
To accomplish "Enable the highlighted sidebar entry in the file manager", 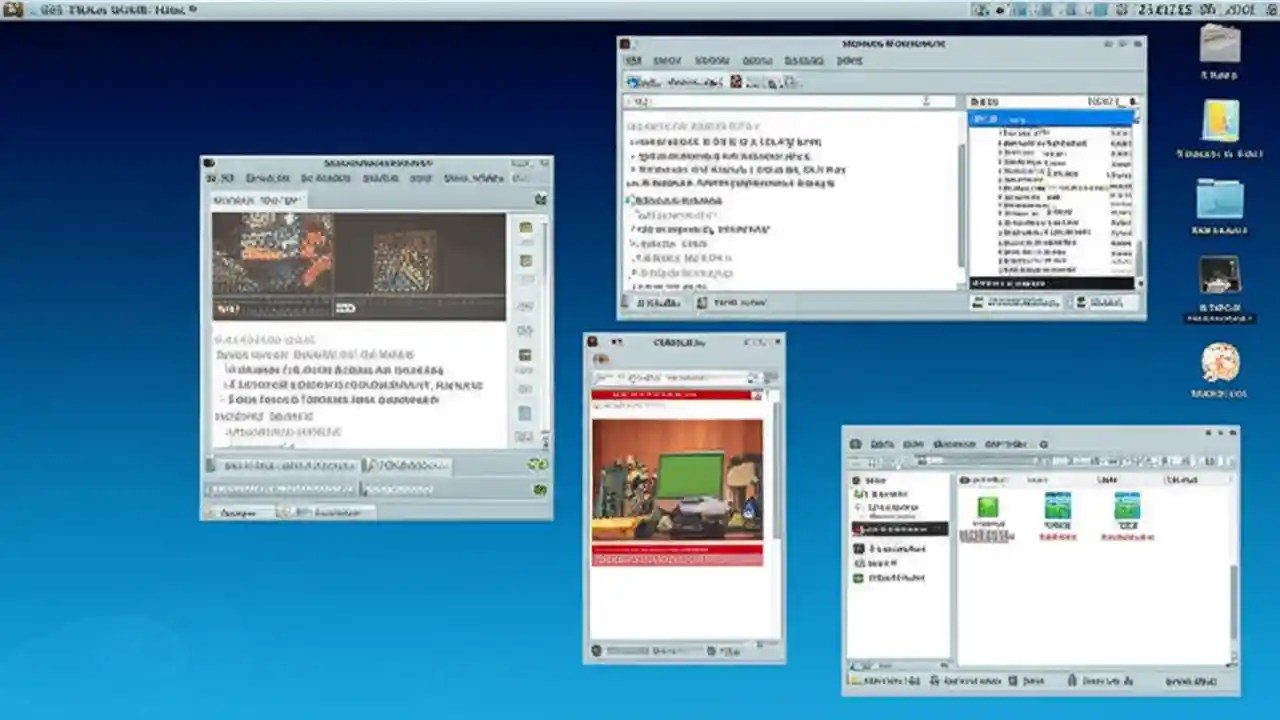I will click(x=896, y=528).
